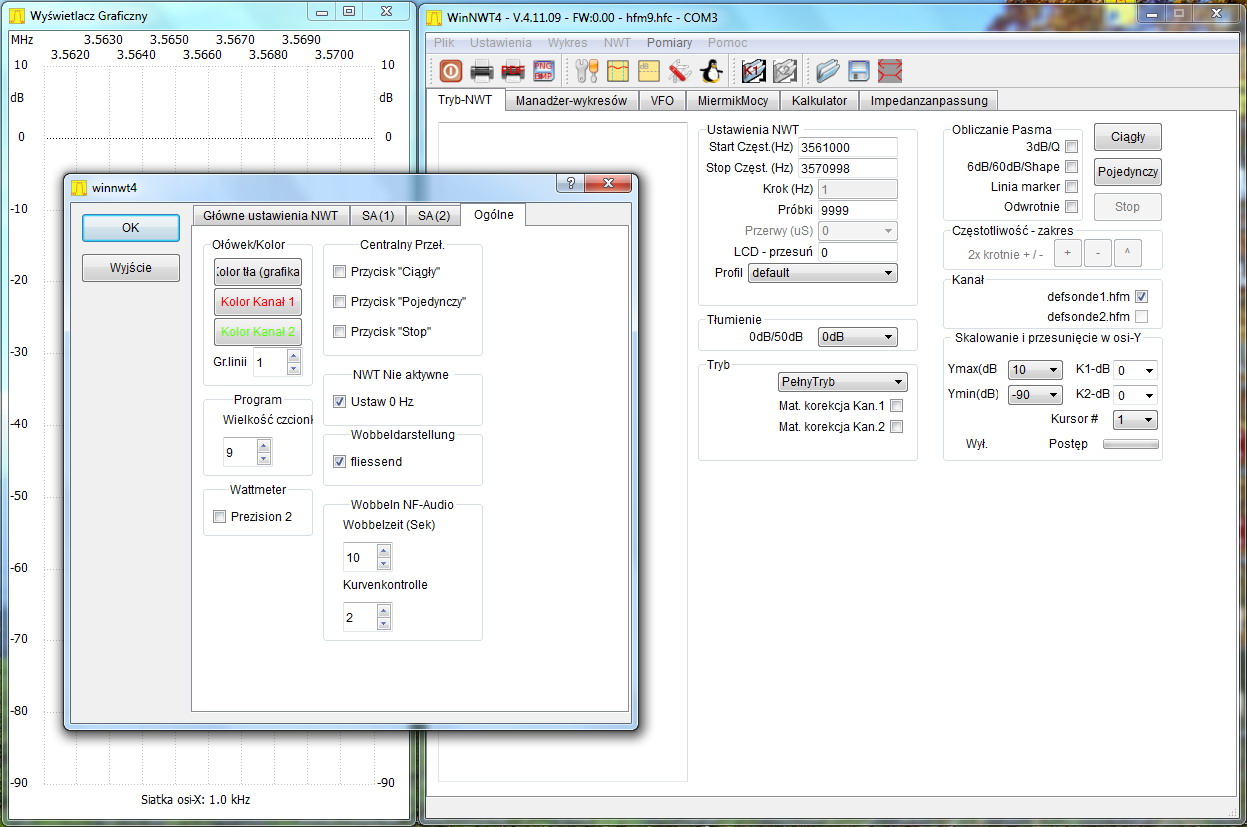
Task: Click the blue floppy disk save icon
Action: coord(858,71)
